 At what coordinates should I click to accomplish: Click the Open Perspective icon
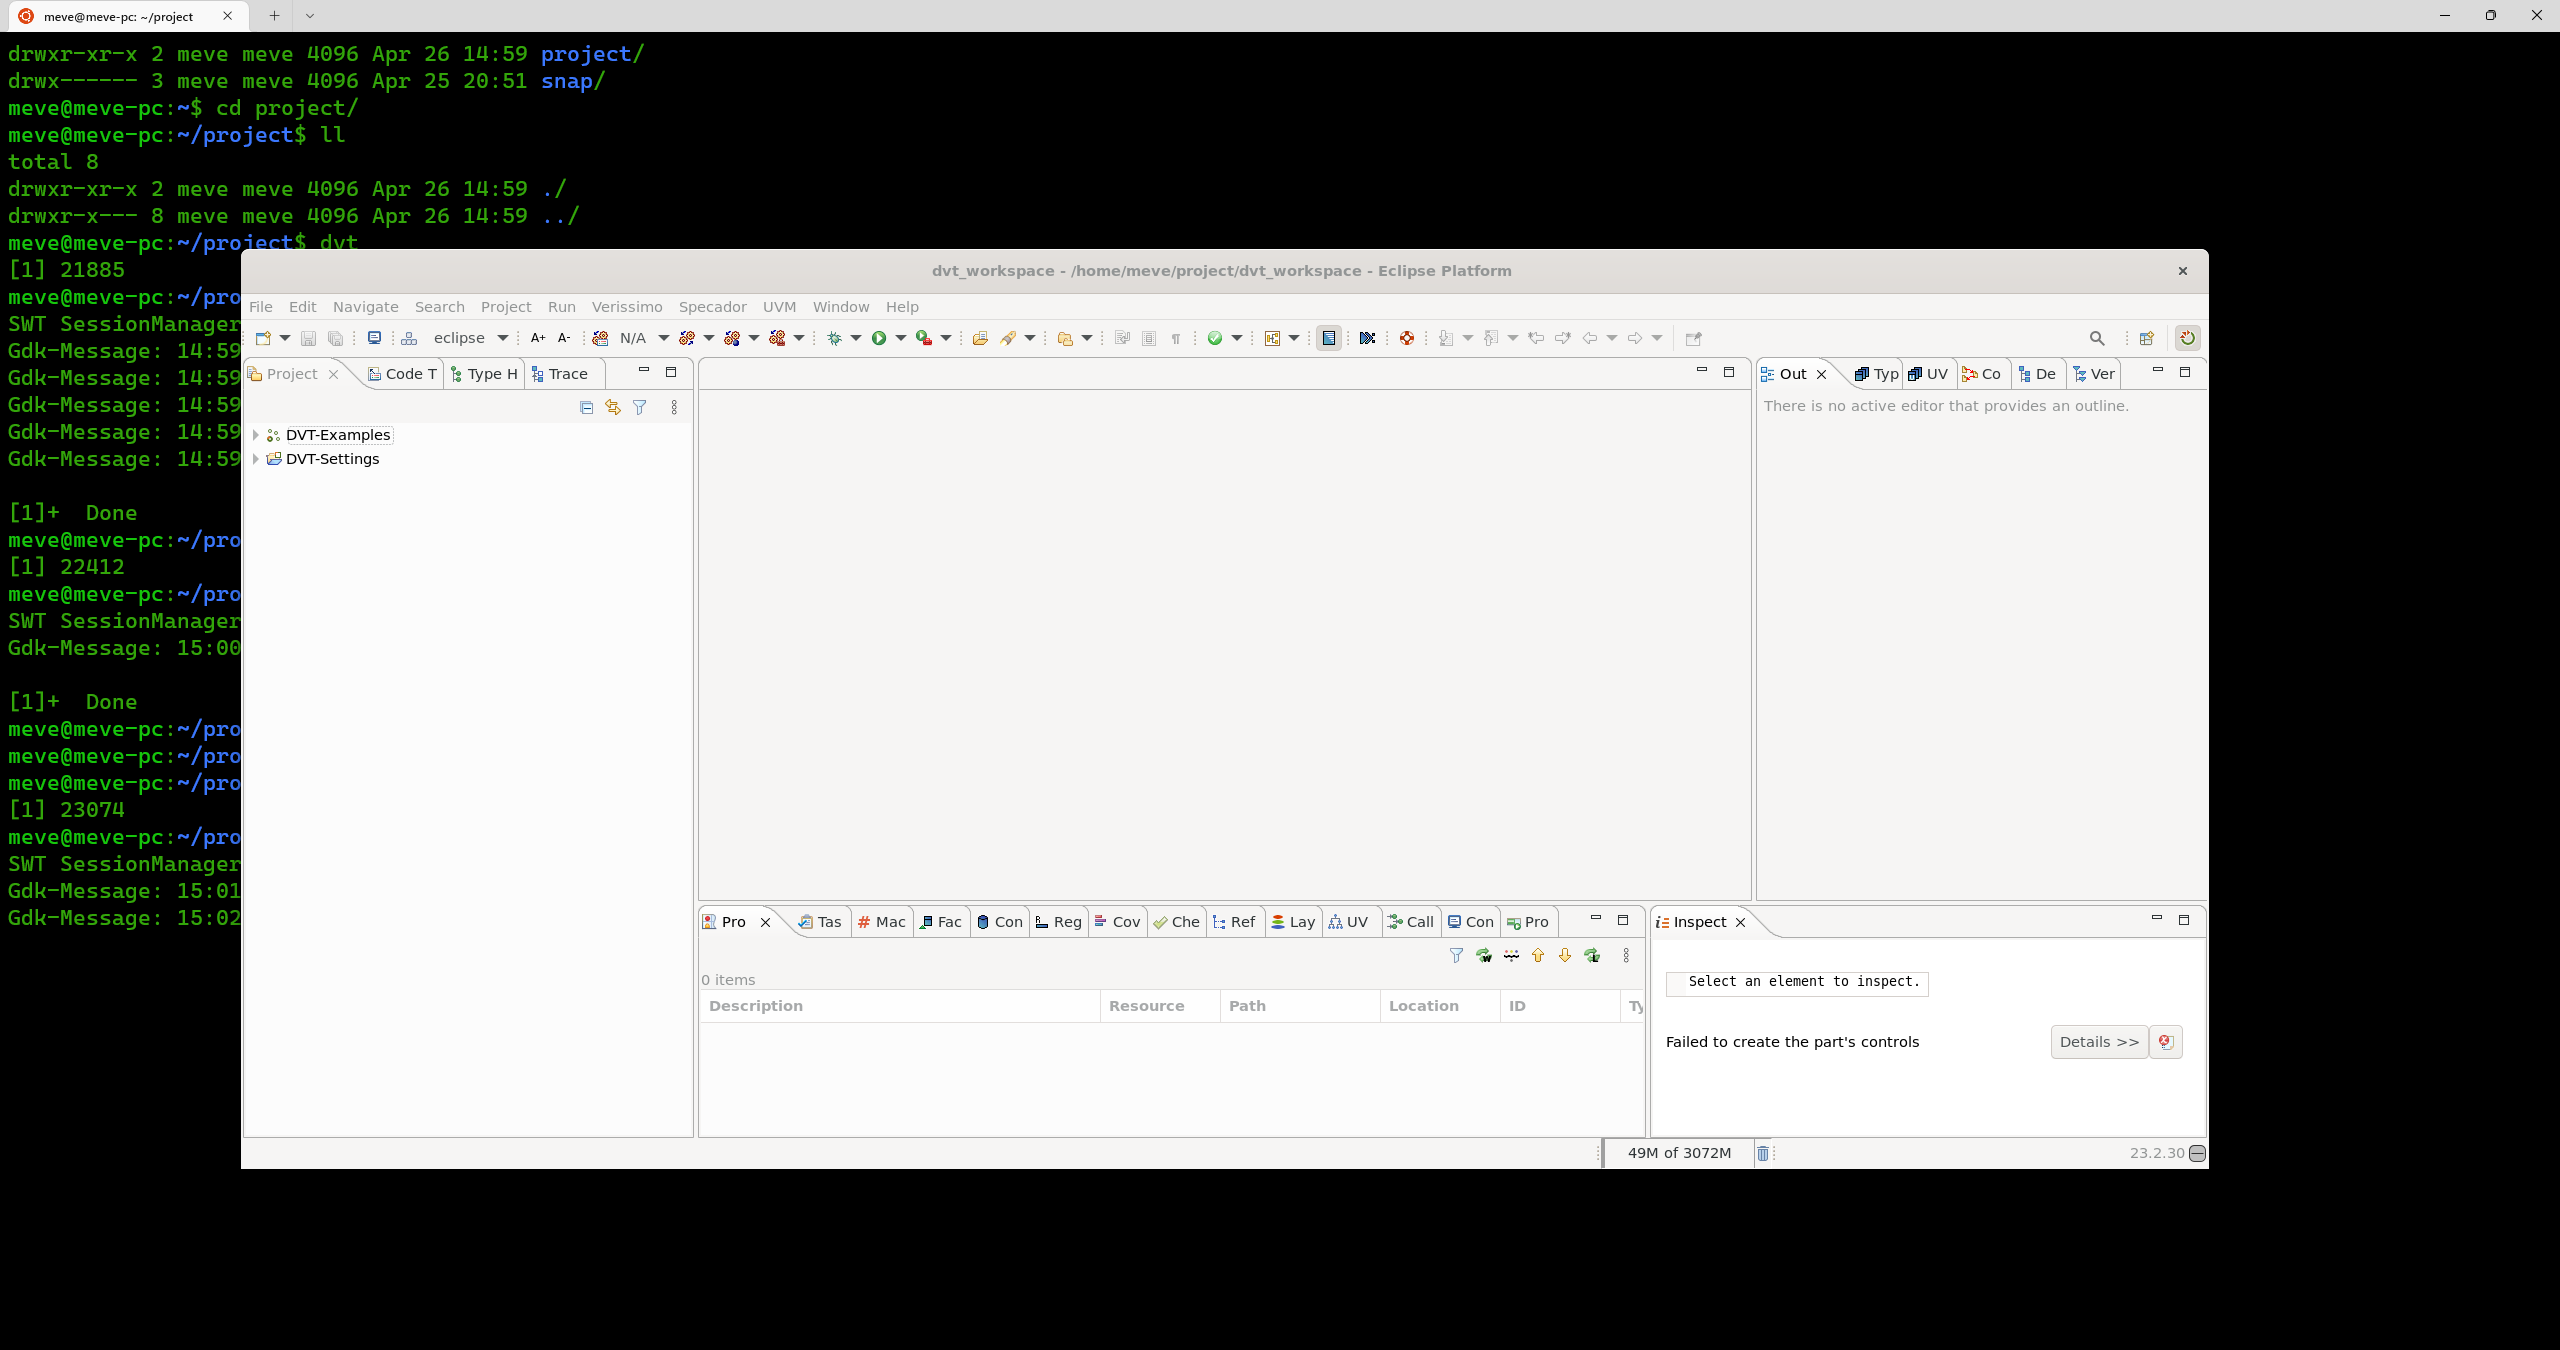point(2146,338)
